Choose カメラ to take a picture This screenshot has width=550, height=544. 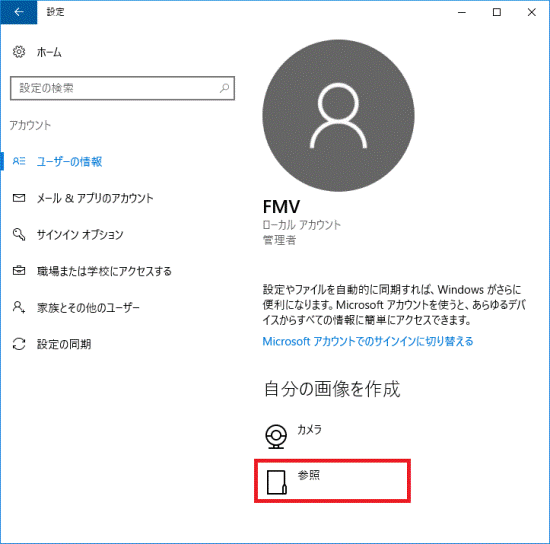pyautogui.click(x=309, y=430)
